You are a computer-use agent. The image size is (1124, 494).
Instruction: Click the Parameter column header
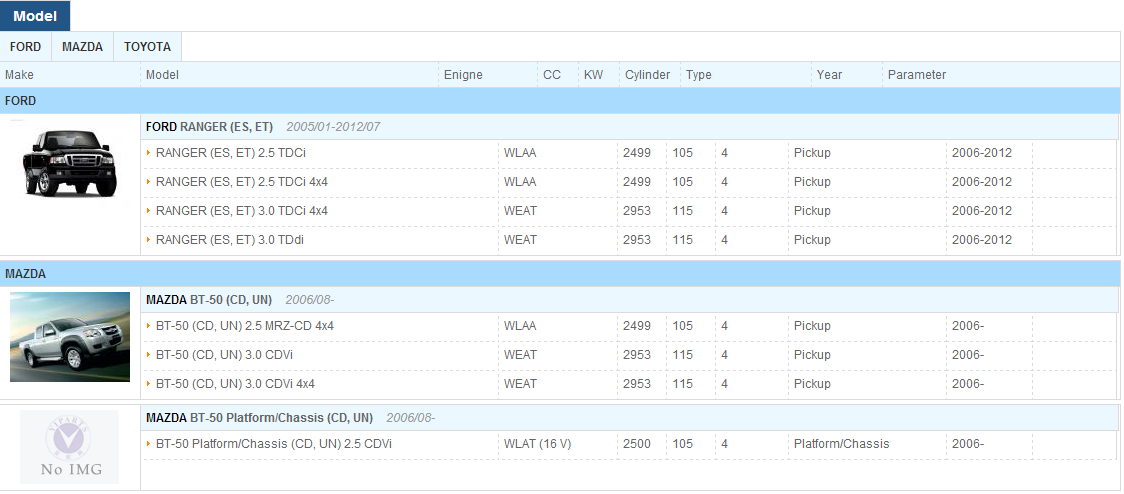click(917, 75)
